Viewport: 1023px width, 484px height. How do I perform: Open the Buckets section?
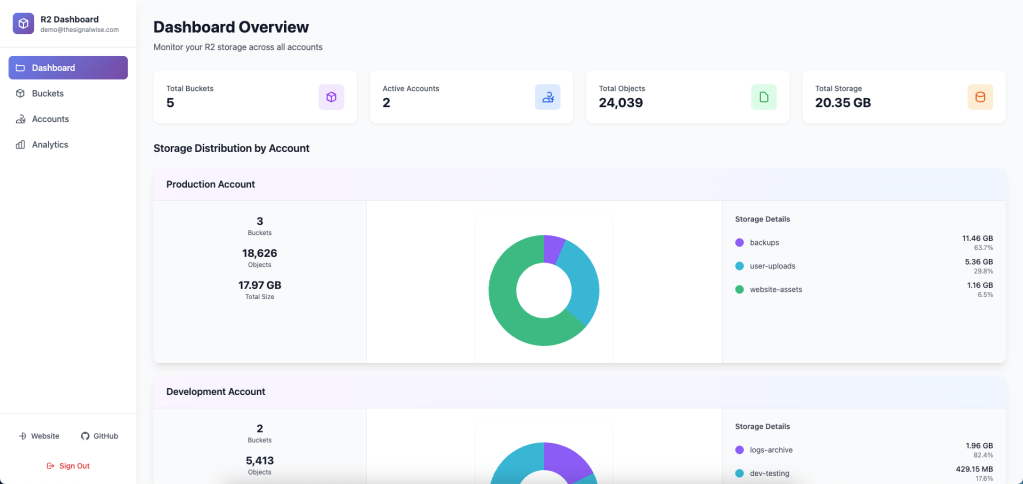tap(47, 93)
